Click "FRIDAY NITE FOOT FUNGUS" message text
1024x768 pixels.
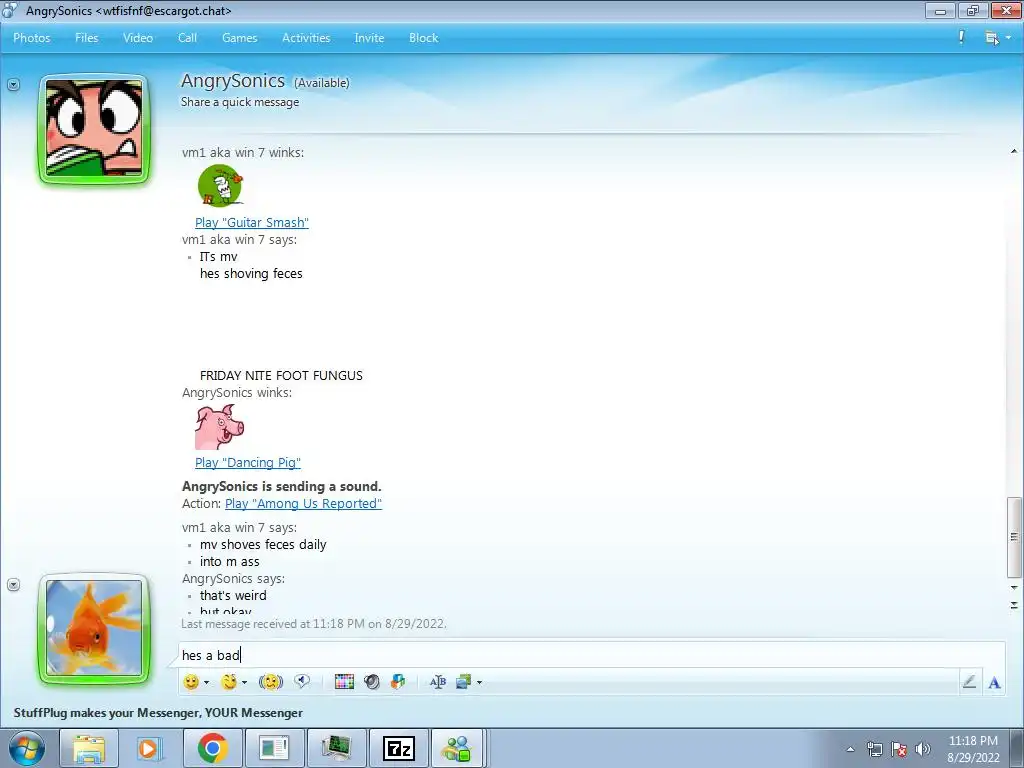(281, 376)
